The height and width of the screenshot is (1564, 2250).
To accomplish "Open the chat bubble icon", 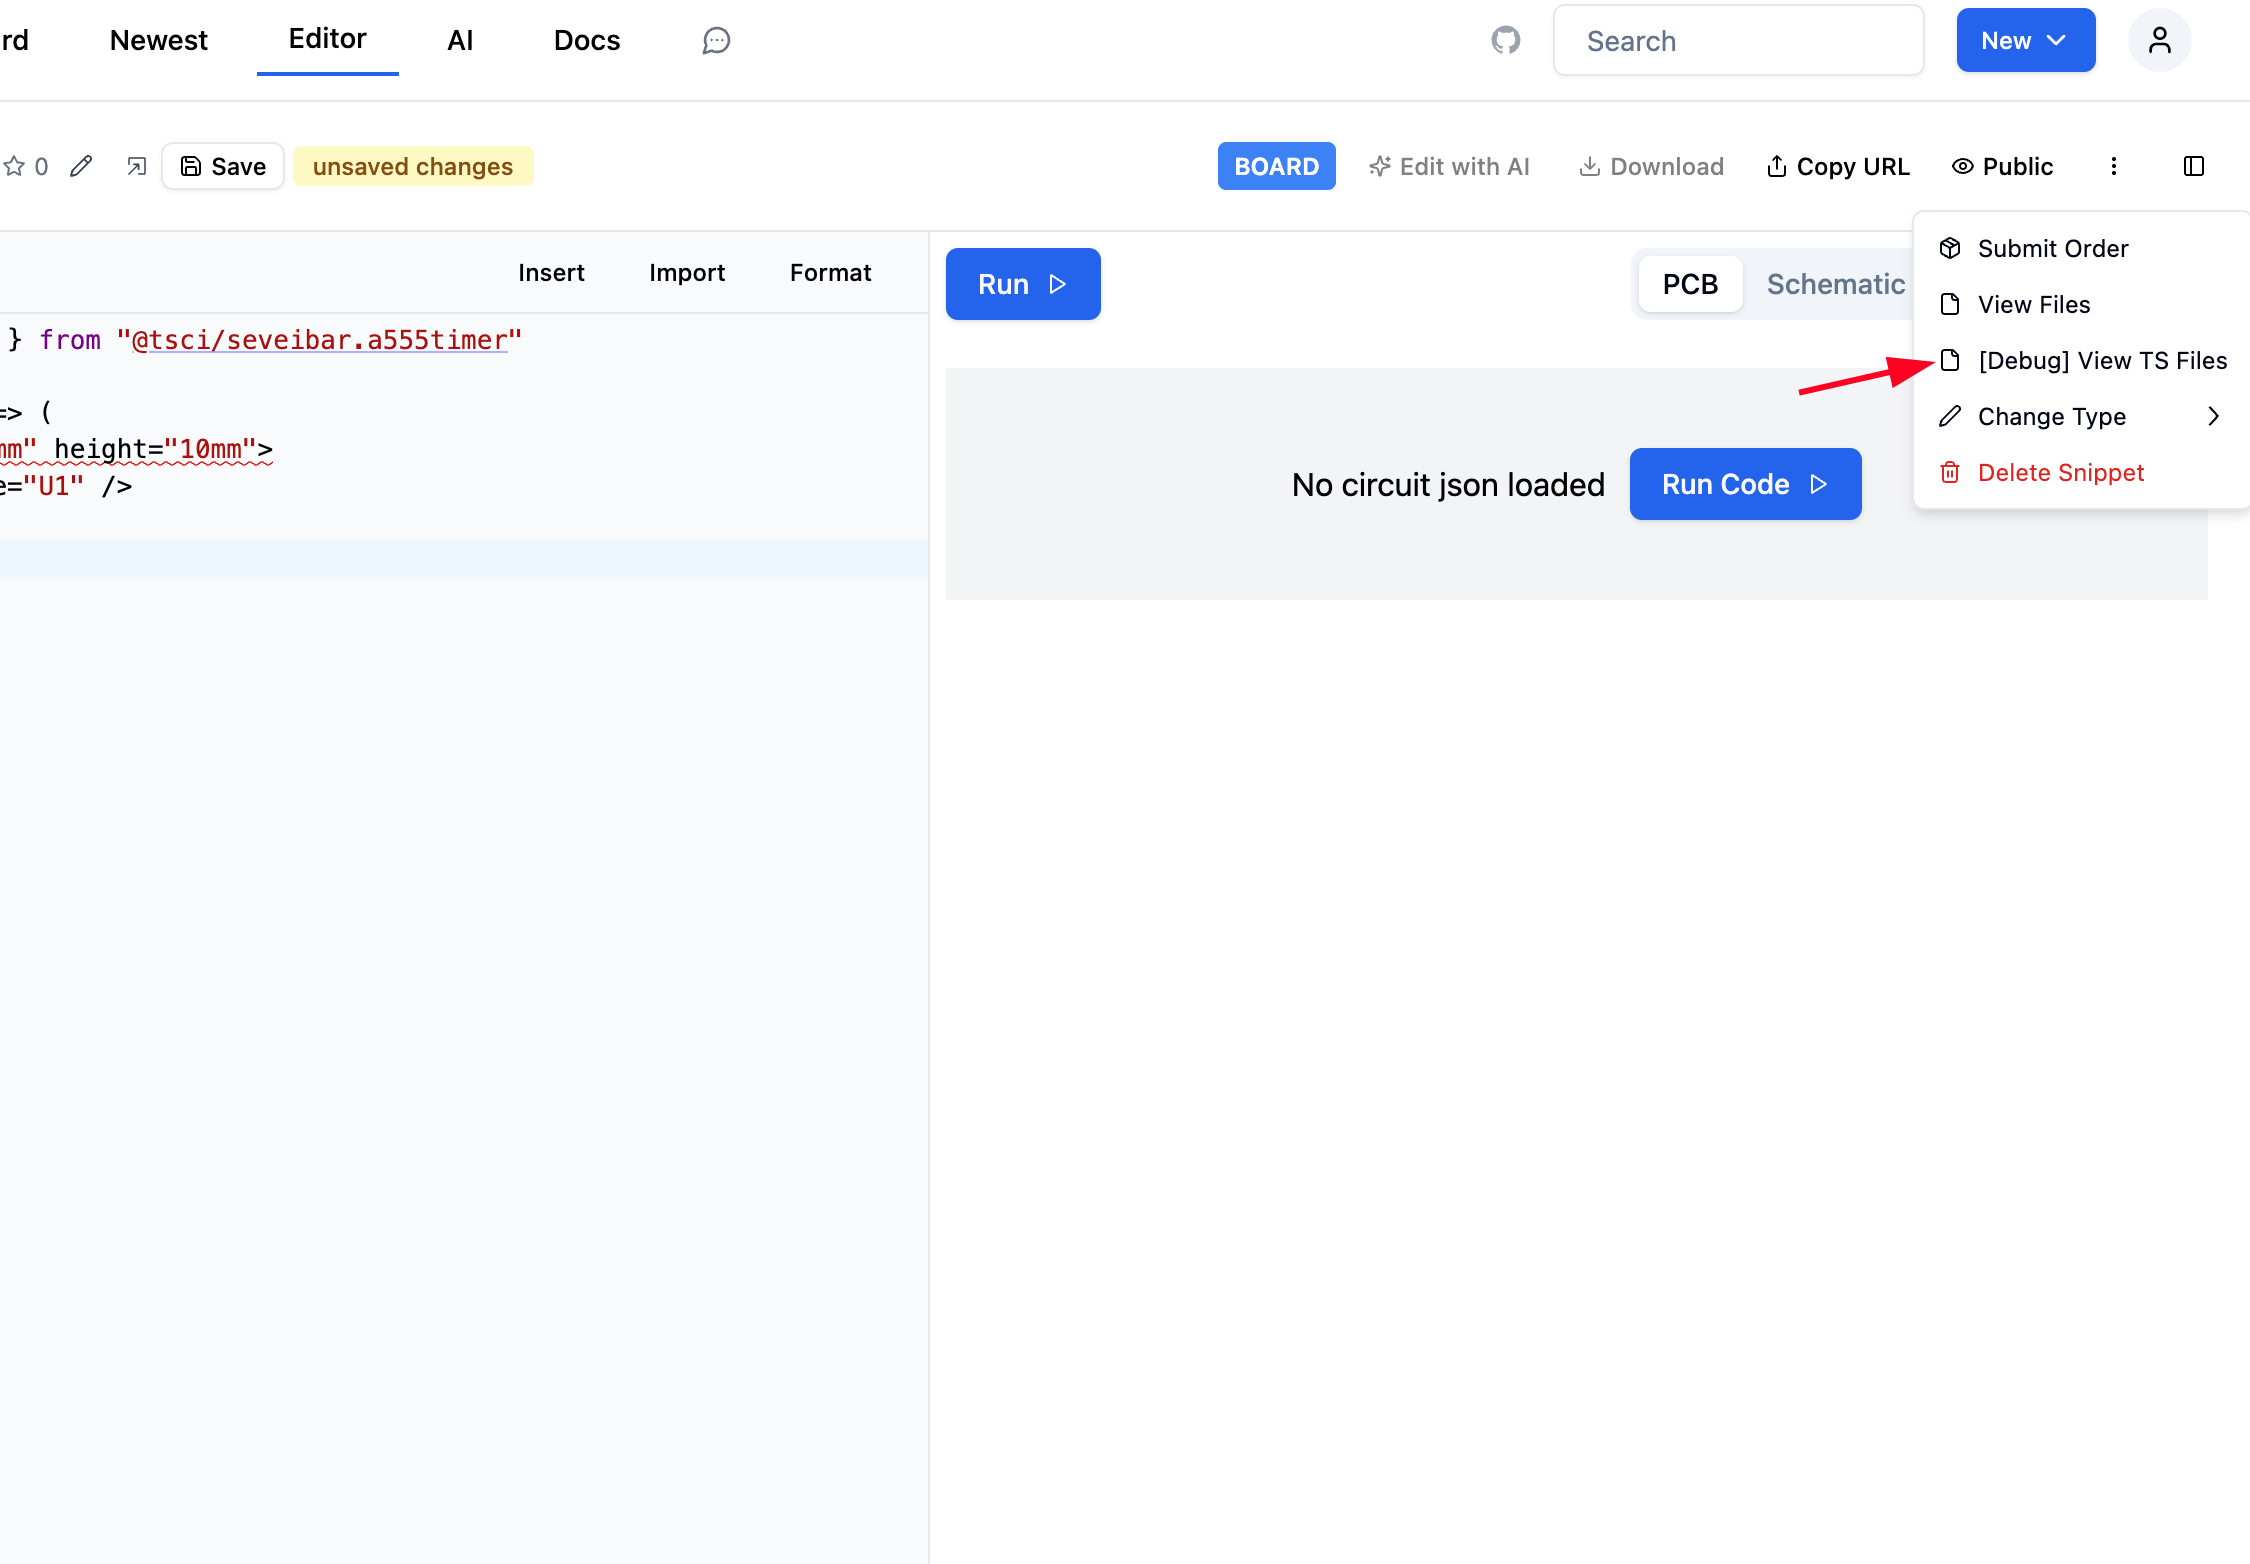I will 716,40.
